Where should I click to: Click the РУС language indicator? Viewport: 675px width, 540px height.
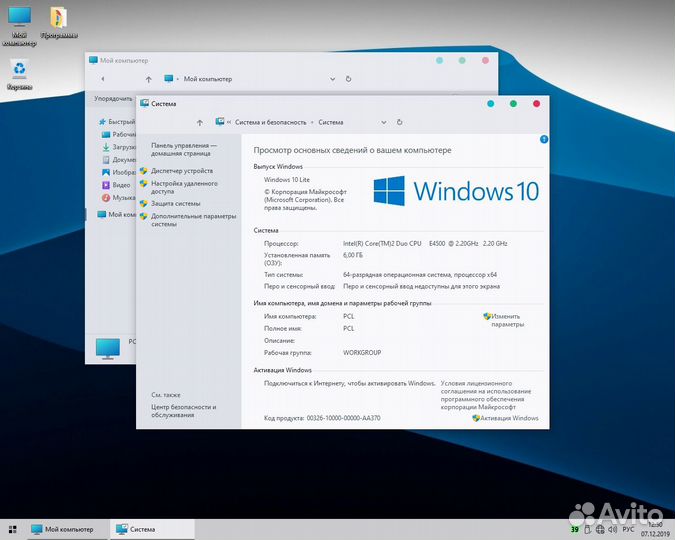coord(629,529)
